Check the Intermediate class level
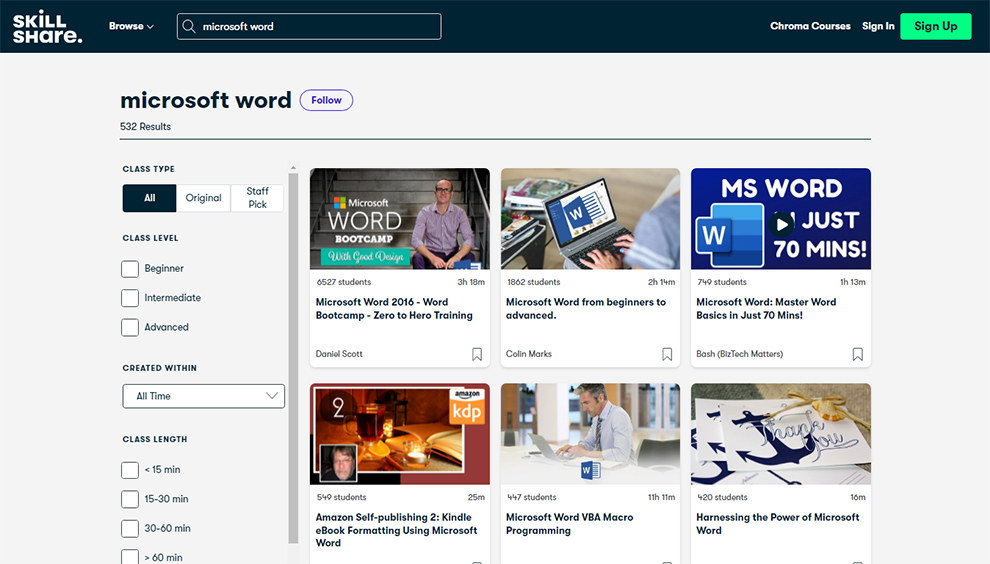The height and width of the screenshot is (564, 990). coord(130,297)
